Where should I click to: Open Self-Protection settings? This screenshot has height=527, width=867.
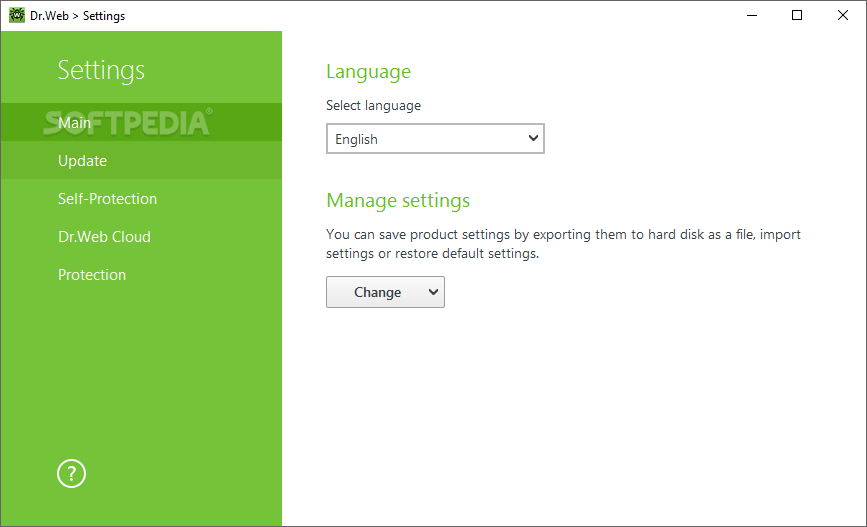tap(141, 199)
